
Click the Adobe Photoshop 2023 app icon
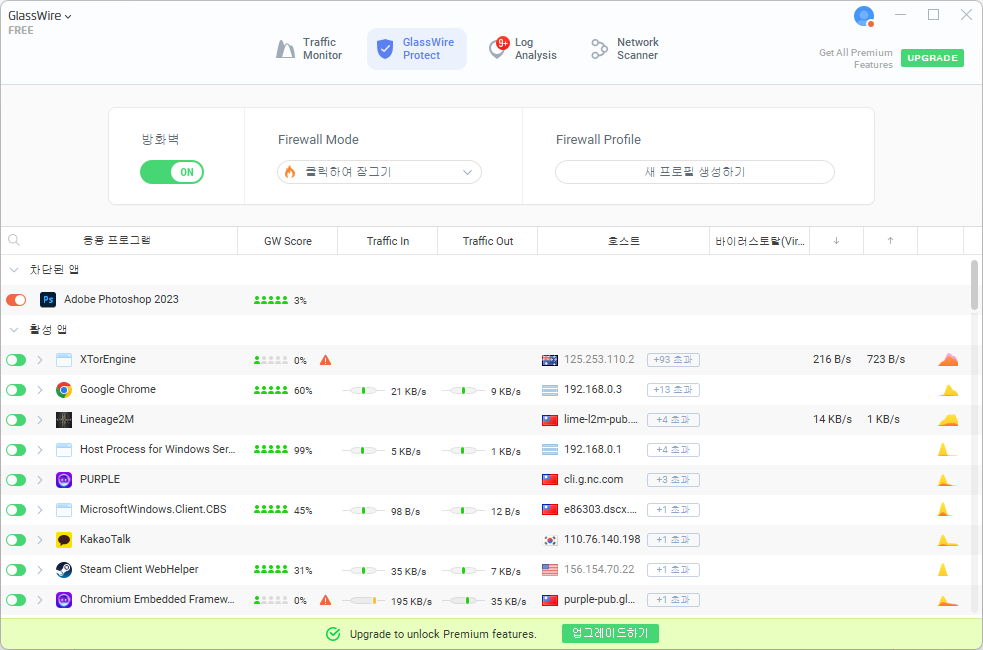tap(48, 300)
